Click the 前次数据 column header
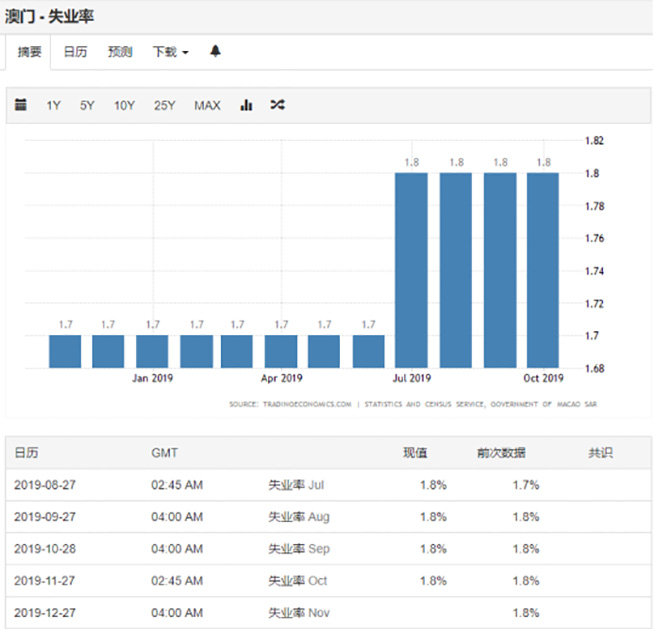Viewport: 654px width, 629px height. pos(508,453)
